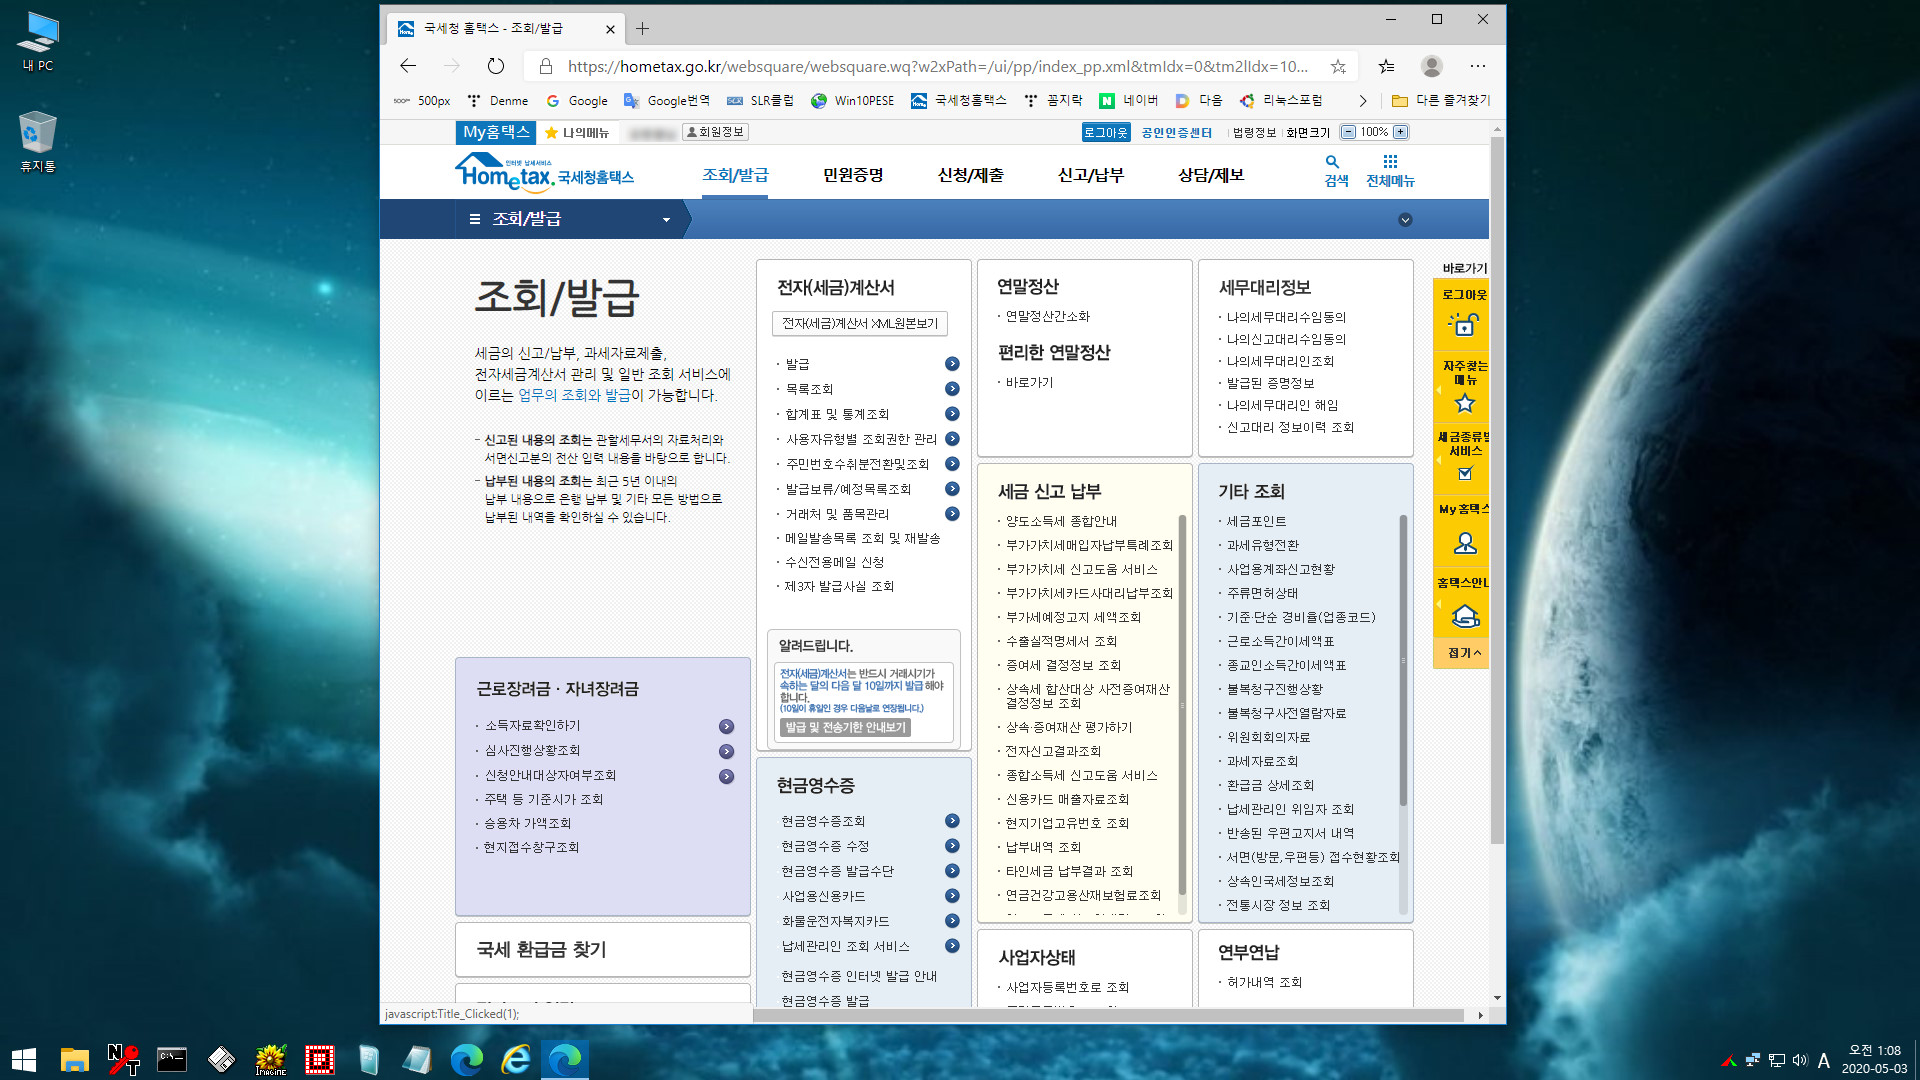Click the Windows Start button
This screenshot has width=1920, height=1080.
24,1059
